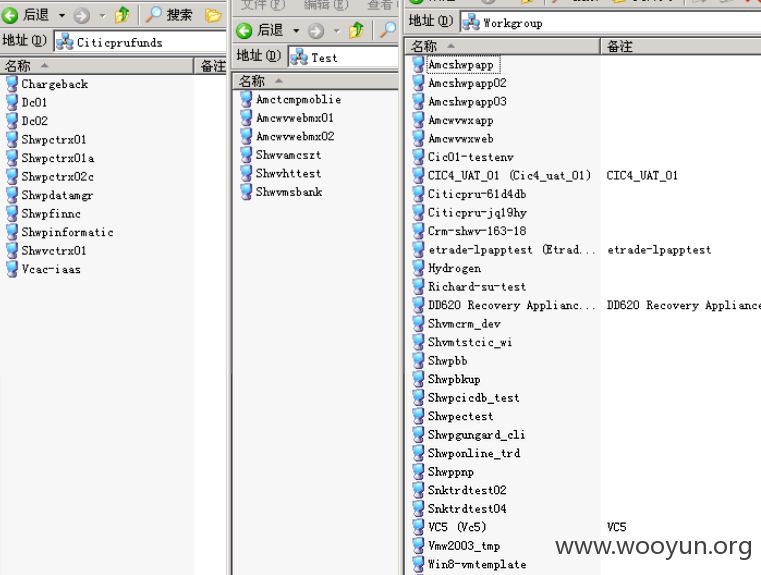
Task: Select Shwvmsbank computer icon
Action: click(x=247, y=192)
